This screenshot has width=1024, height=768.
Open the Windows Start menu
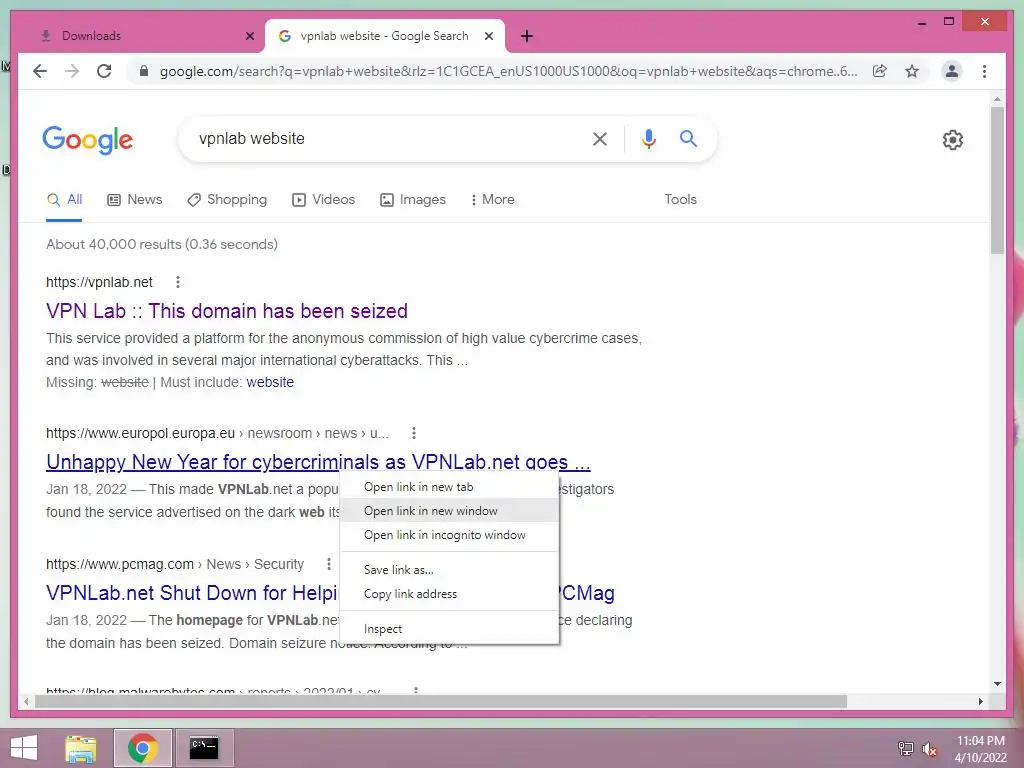click(24, 748)
